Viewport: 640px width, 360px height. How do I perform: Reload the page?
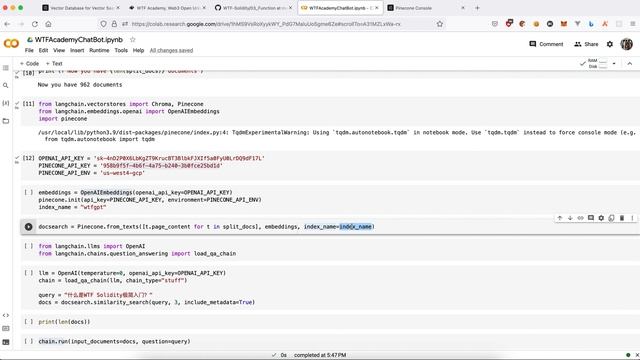(x=35, y=24)
